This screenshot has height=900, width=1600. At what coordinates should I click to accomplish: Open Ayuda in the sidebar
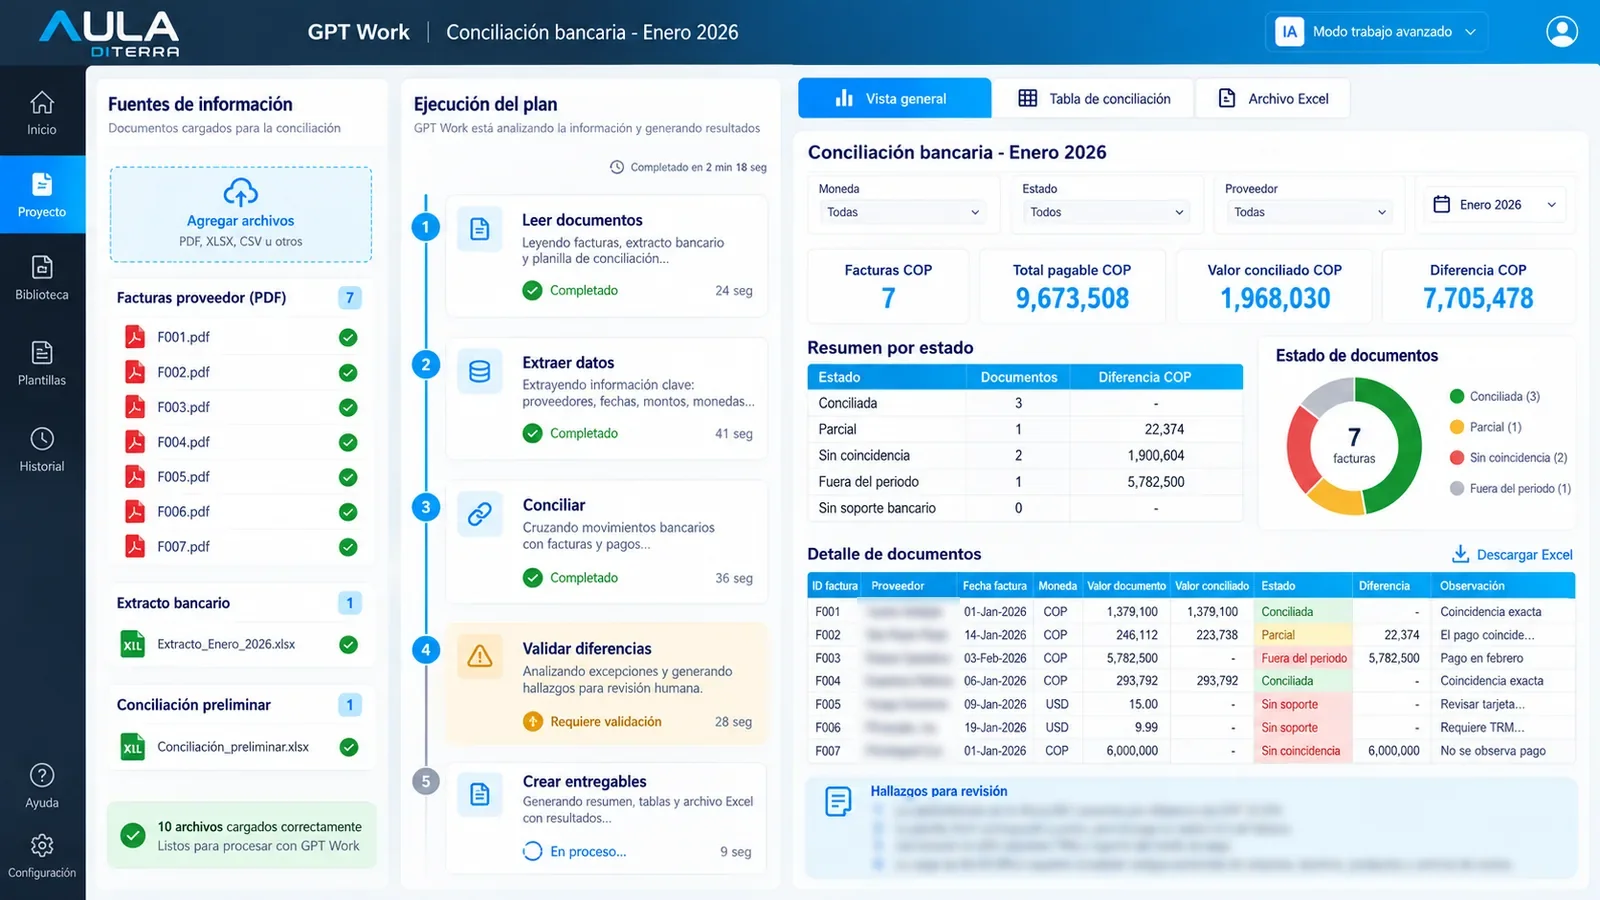[42, 786]
